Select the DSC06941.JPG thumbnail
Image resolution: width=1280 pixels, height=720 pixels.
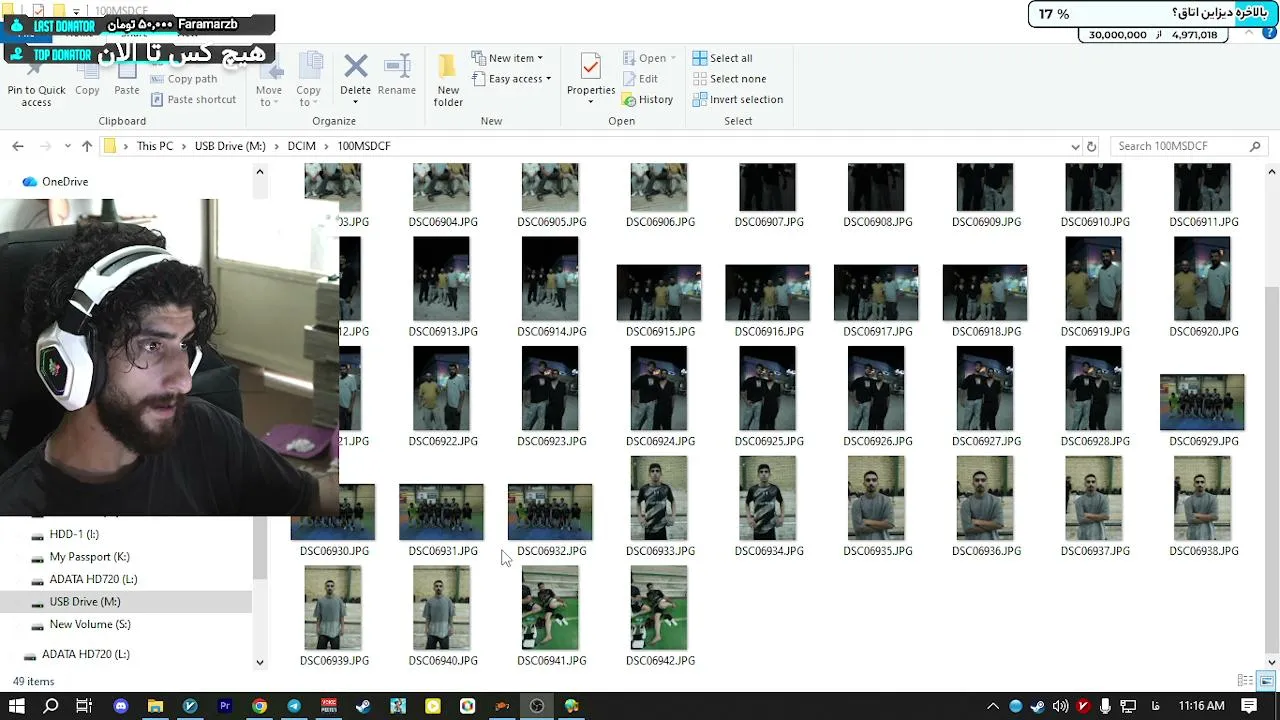click(x=550, y=608)
